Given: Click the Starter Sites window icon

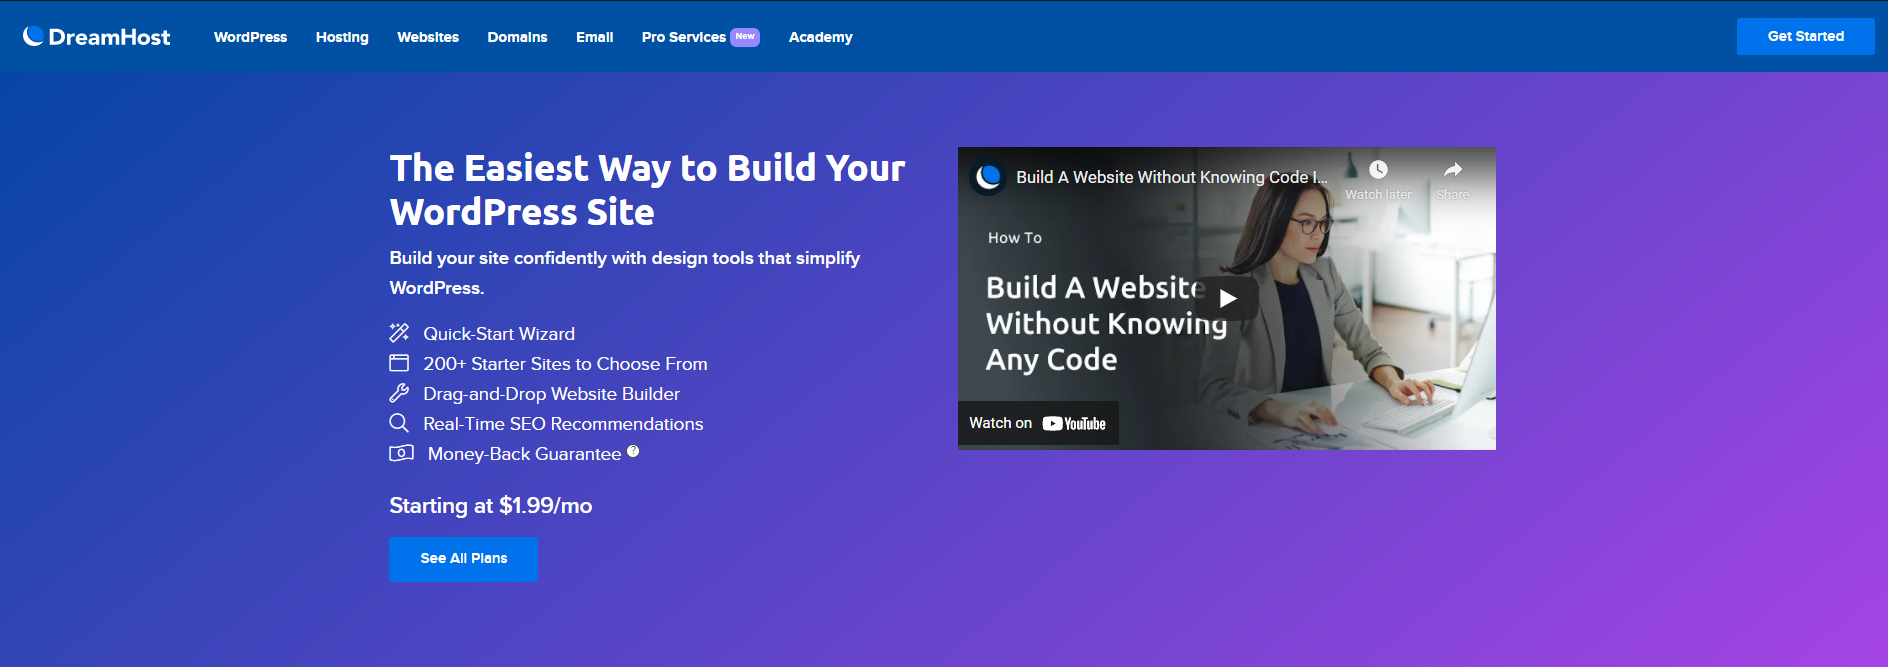Looking at the screenshot, I should pos(399,362).
